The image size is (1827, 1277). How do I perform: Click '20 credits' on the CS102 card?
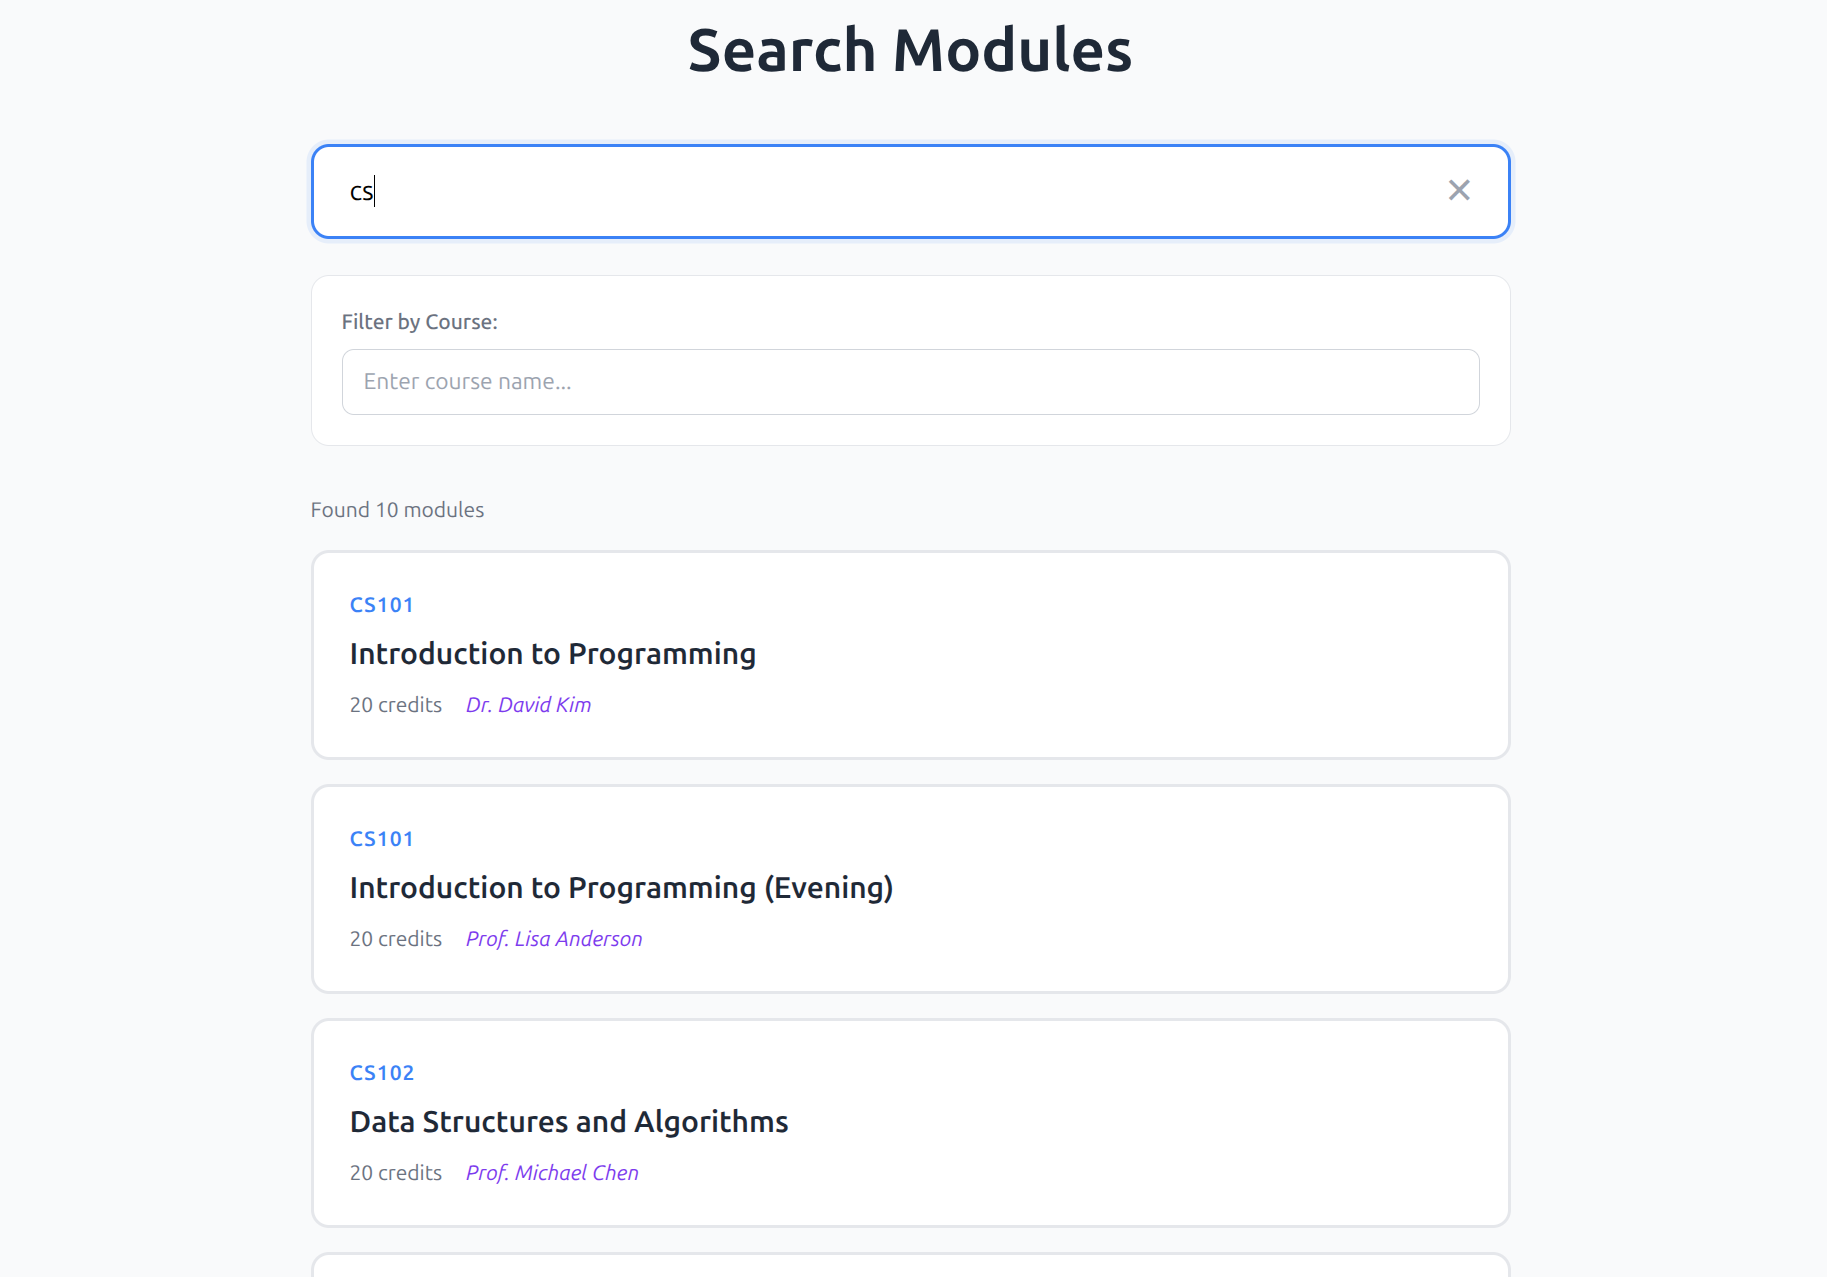(x=395, y=1173)
